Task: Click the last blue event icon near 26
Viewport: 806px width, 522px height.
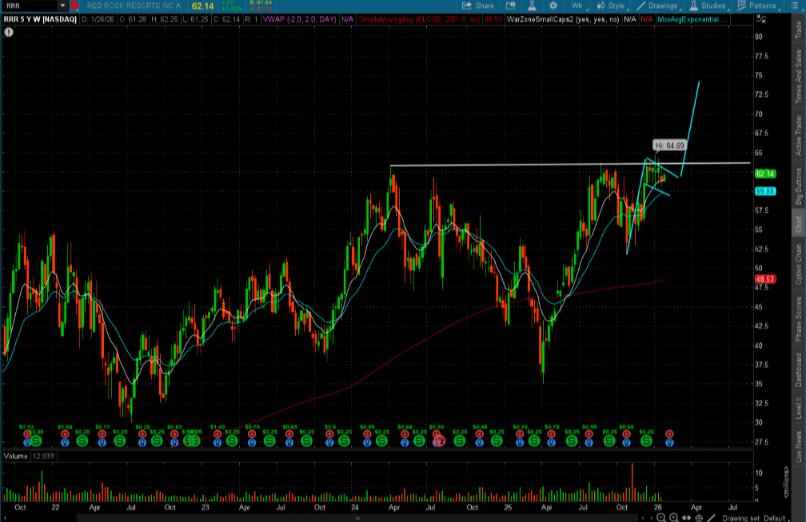Action: point(669,442)
